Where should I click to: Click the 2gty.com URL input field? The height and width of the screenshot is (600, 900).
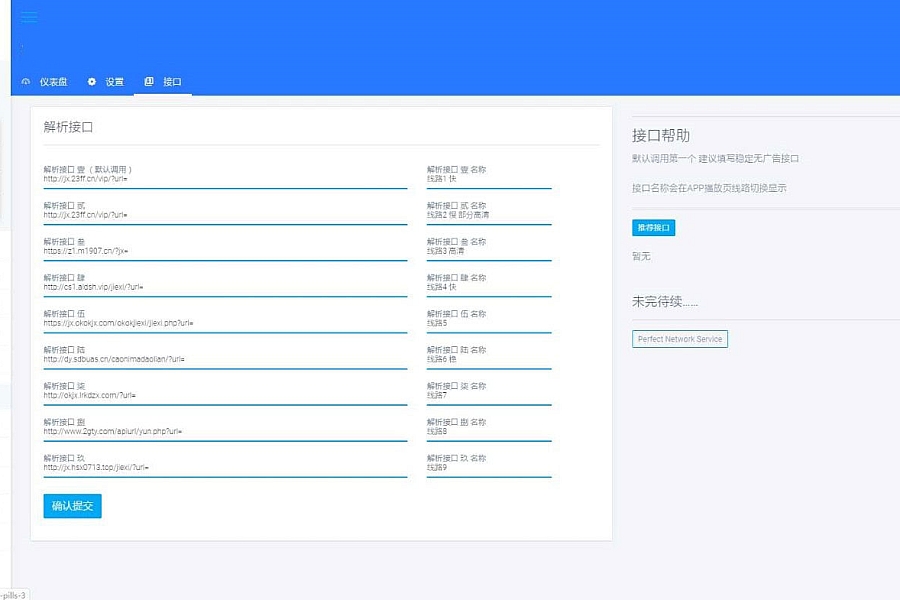(x=225, y=431)
